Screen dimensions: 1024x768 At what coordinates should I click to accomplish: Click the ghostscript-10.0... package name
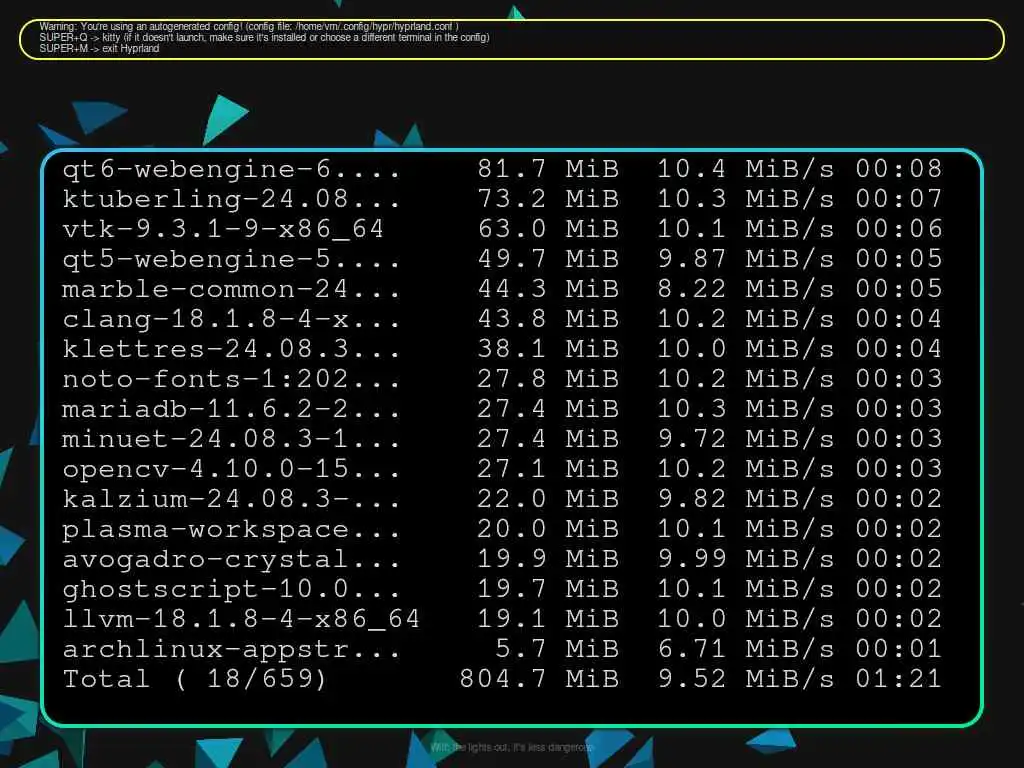pos(231,590)
